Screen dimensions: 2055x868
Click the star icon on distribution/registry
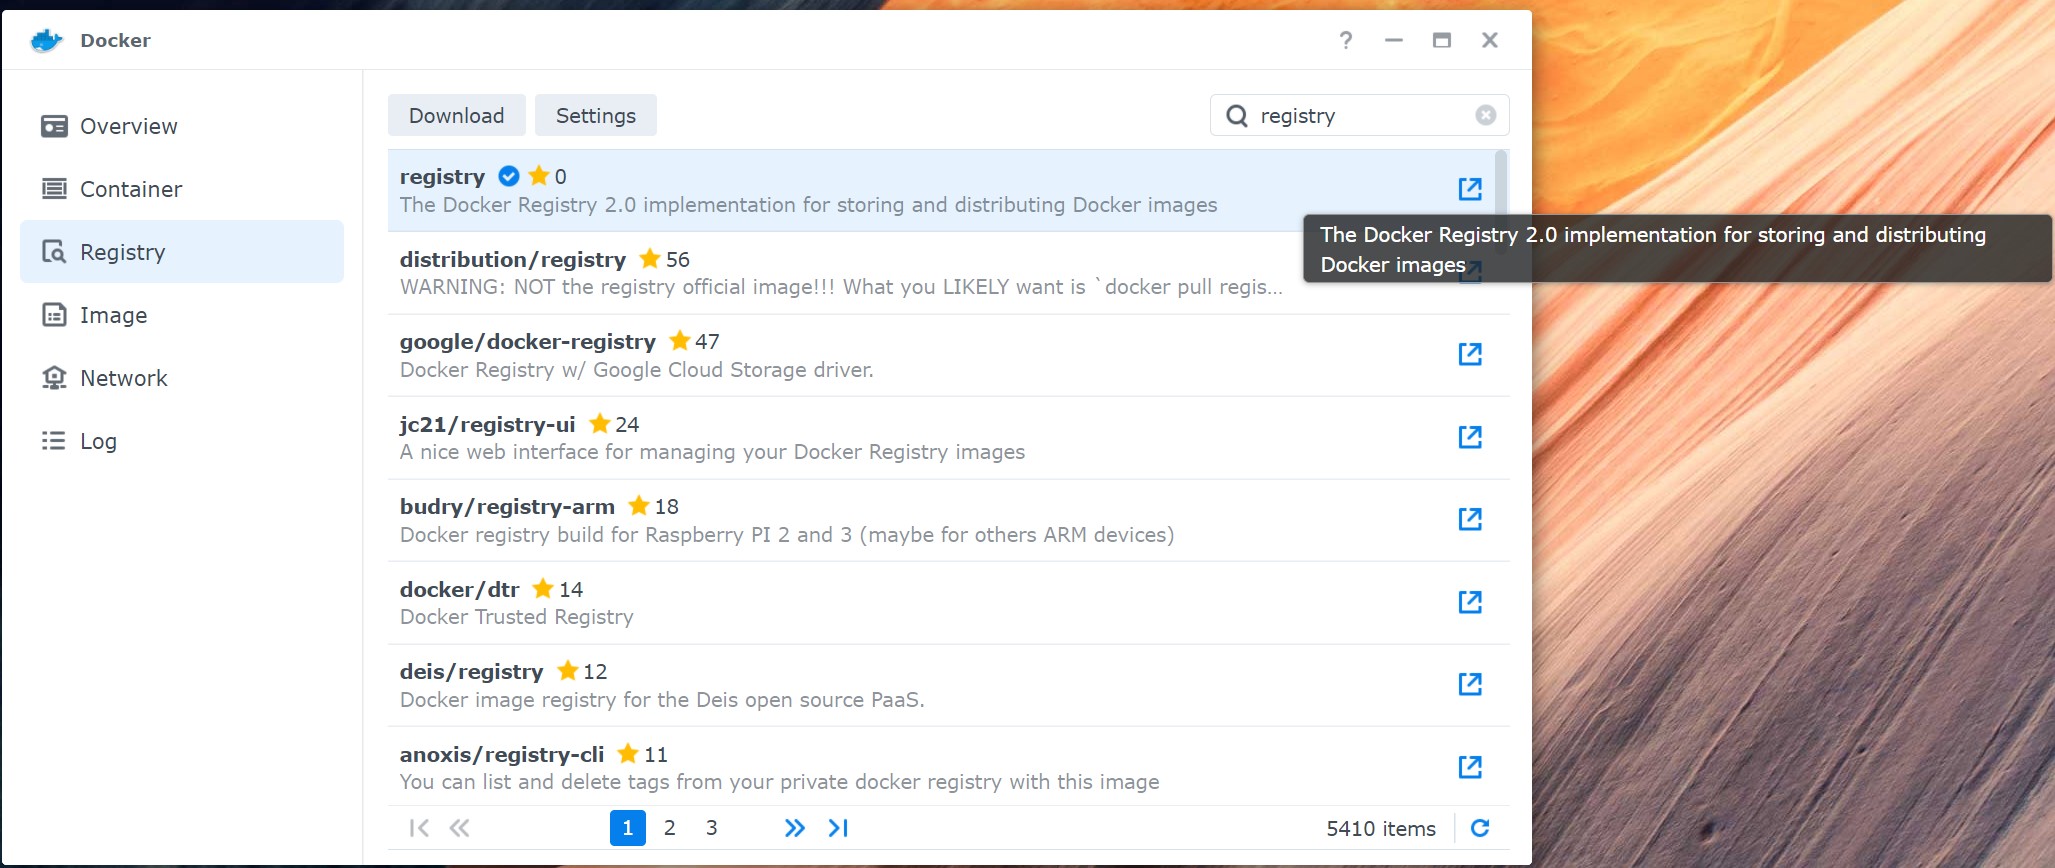[x=650, y=258]
